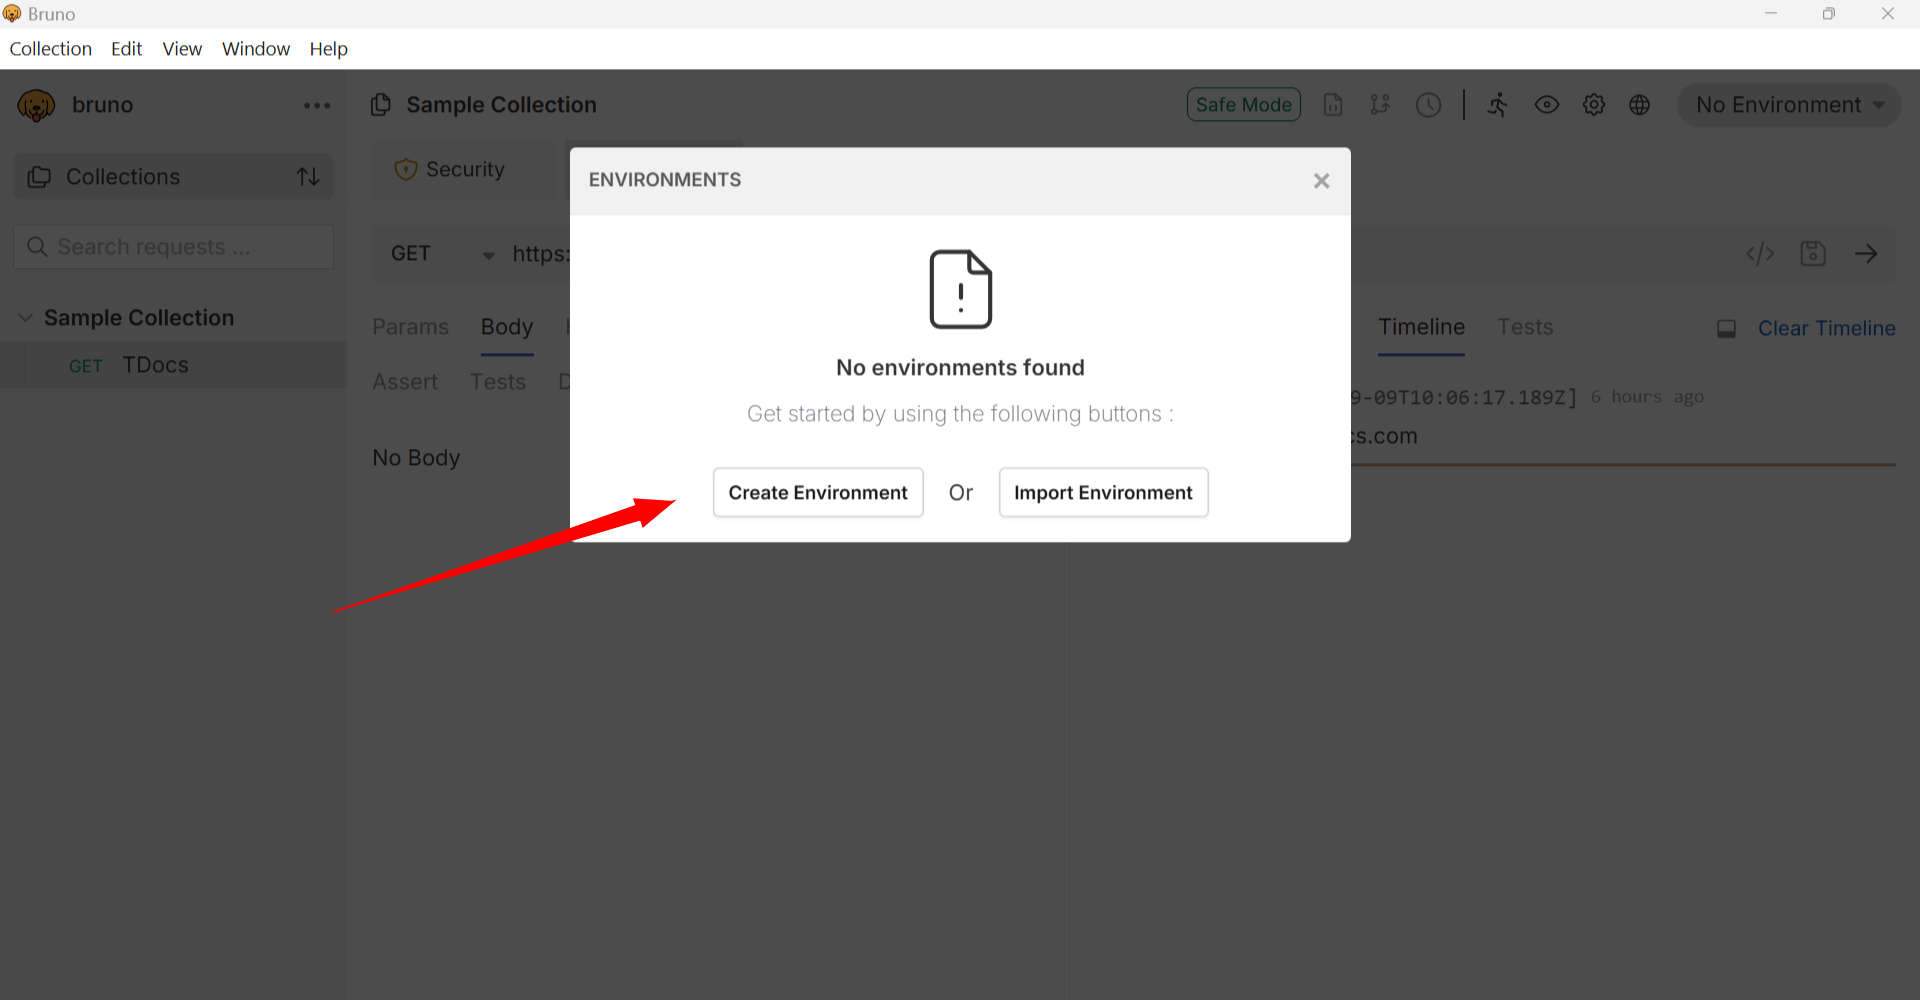Open the Window menu

256,49
